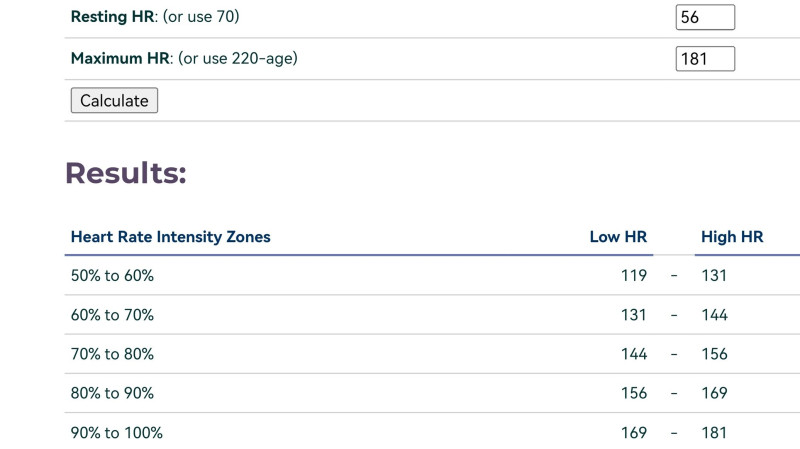Click high HR value 144 for 60% to 70%

714,315
